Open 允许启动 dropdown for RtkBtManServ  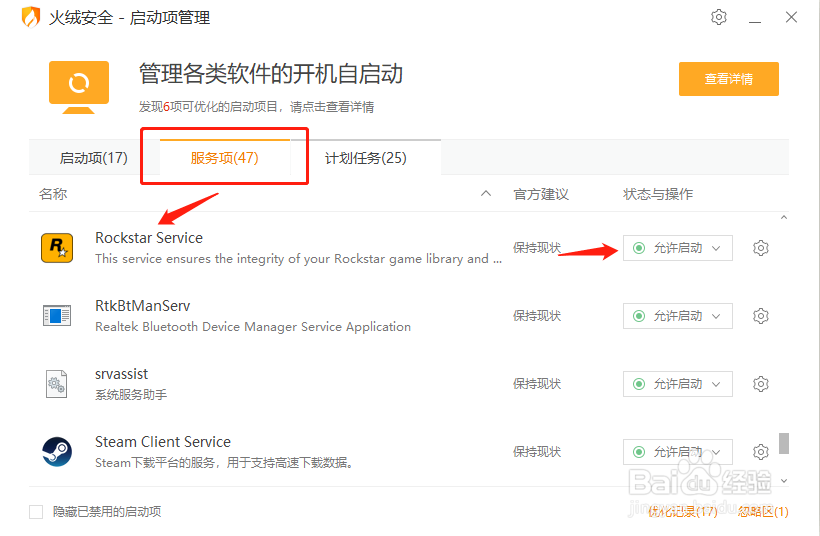click(678, 316)
